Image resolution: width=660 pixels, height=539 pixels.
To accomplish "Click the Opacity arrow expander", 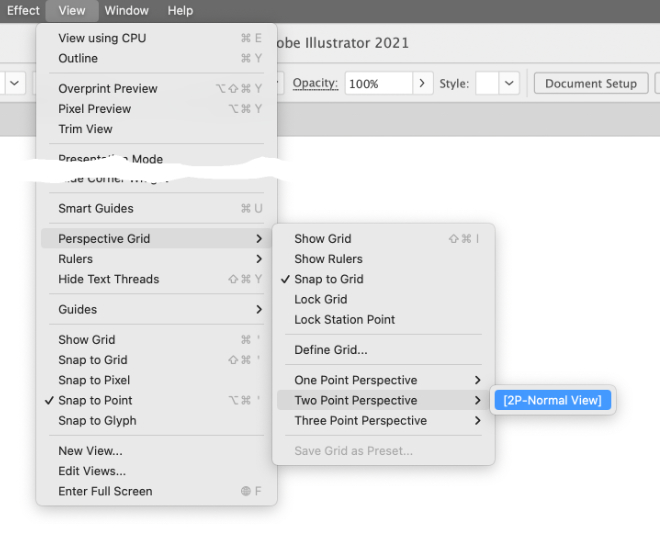I will coord(424,84).
